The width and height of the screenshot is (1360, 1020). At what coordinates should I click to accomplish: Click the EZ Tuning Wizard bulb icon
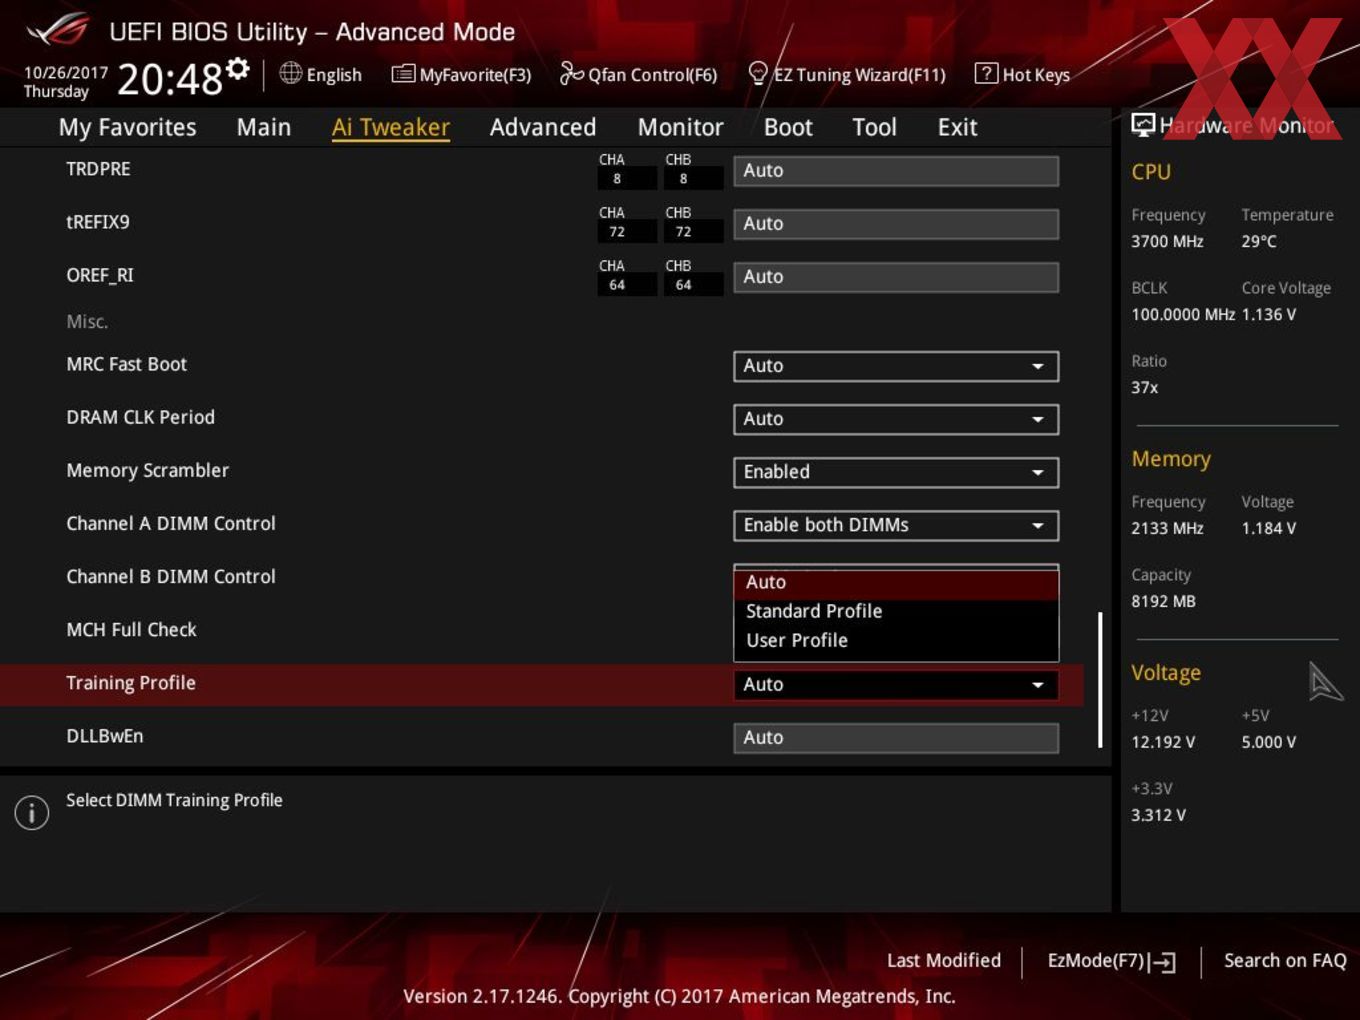pos(758,73)
